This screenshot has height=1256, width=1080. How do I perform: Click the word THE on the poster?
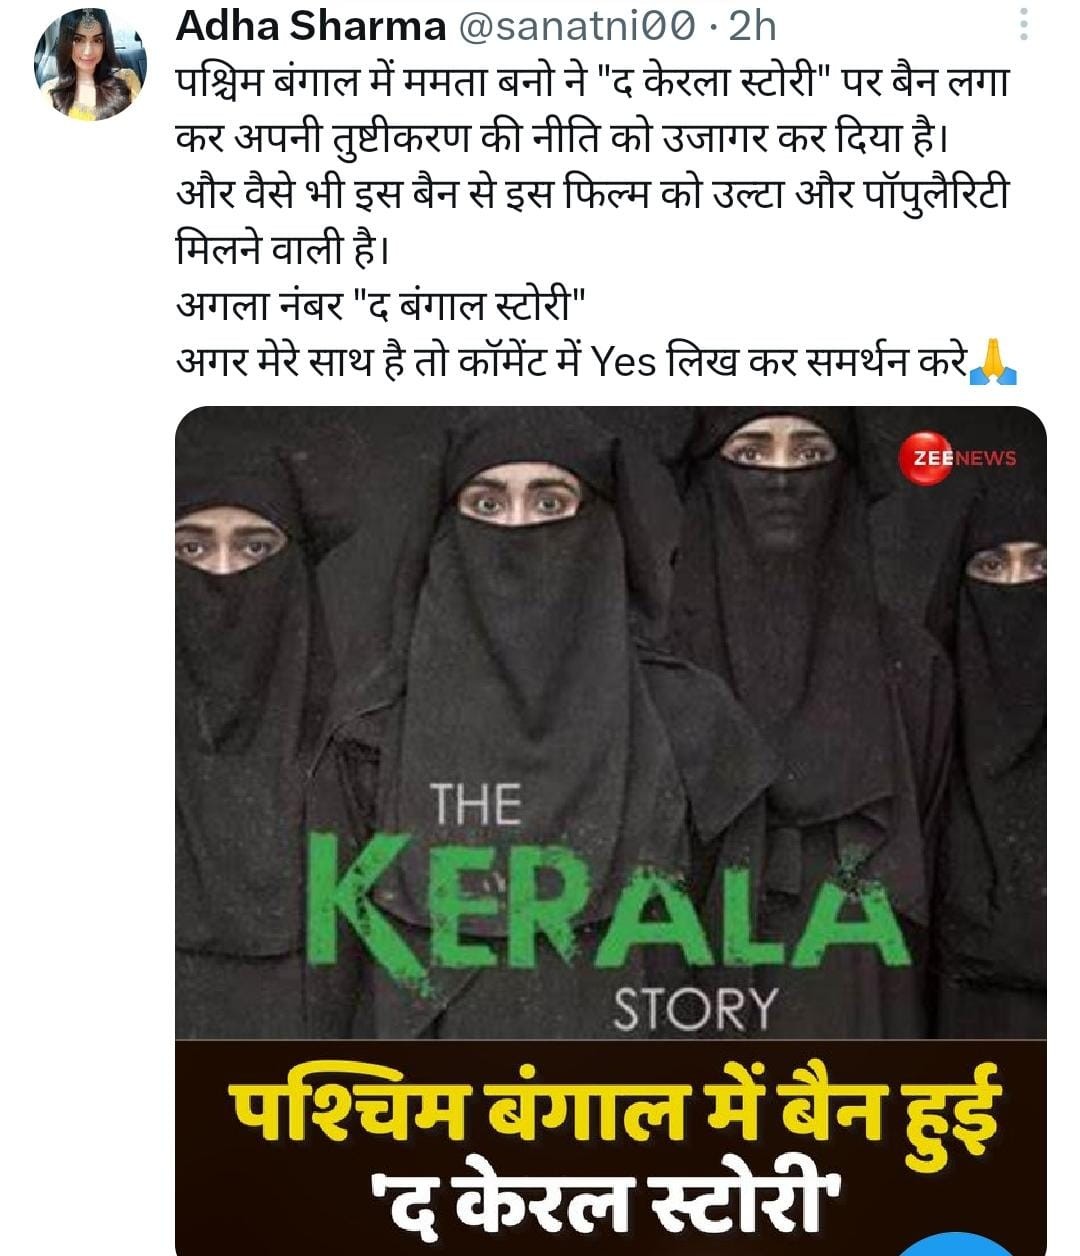tap(475, 805)
